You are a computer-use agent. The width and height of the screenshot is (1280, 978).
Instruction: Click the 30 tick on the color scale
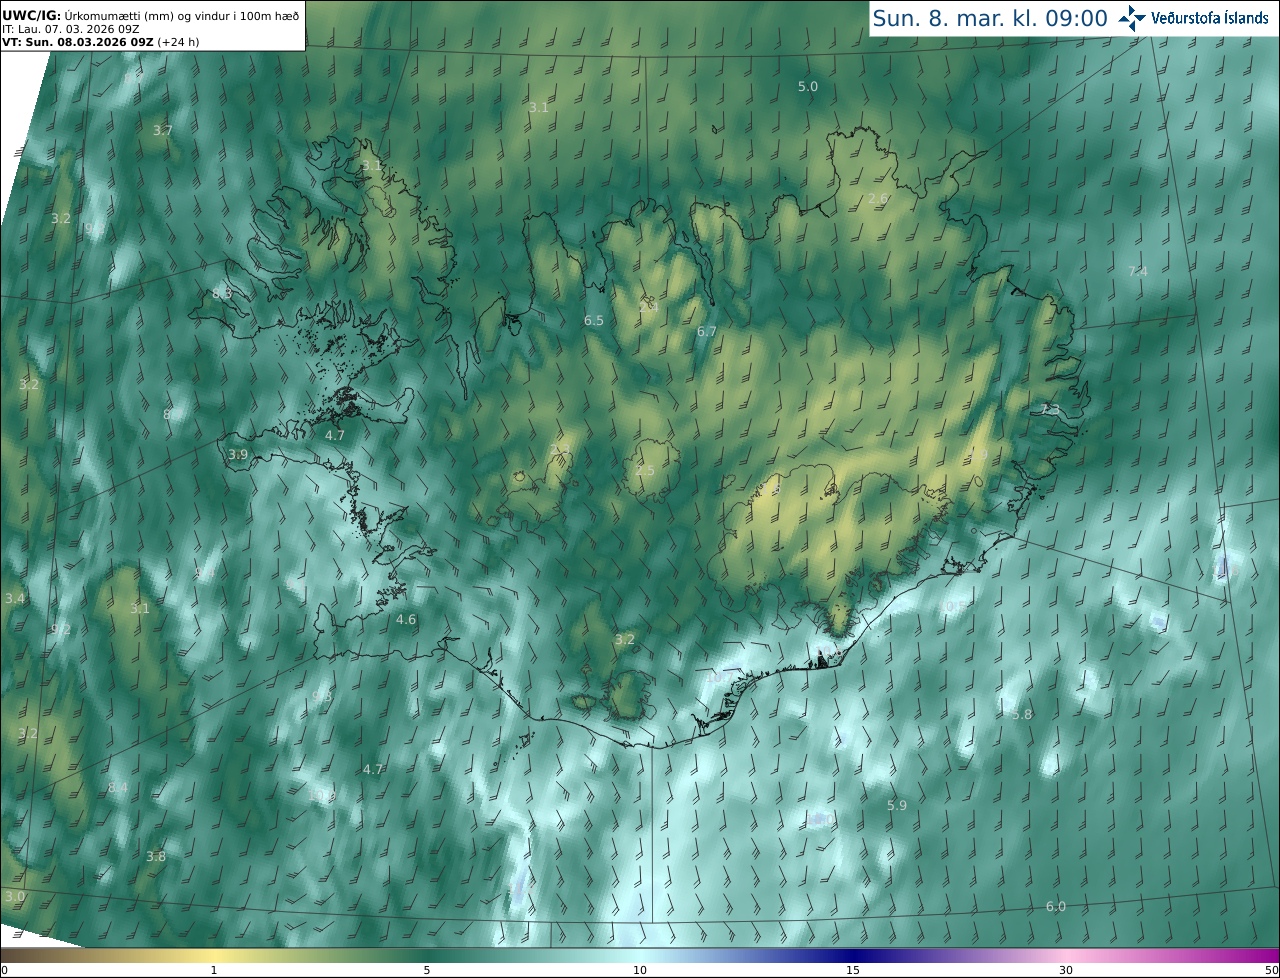click(1066, 970)
